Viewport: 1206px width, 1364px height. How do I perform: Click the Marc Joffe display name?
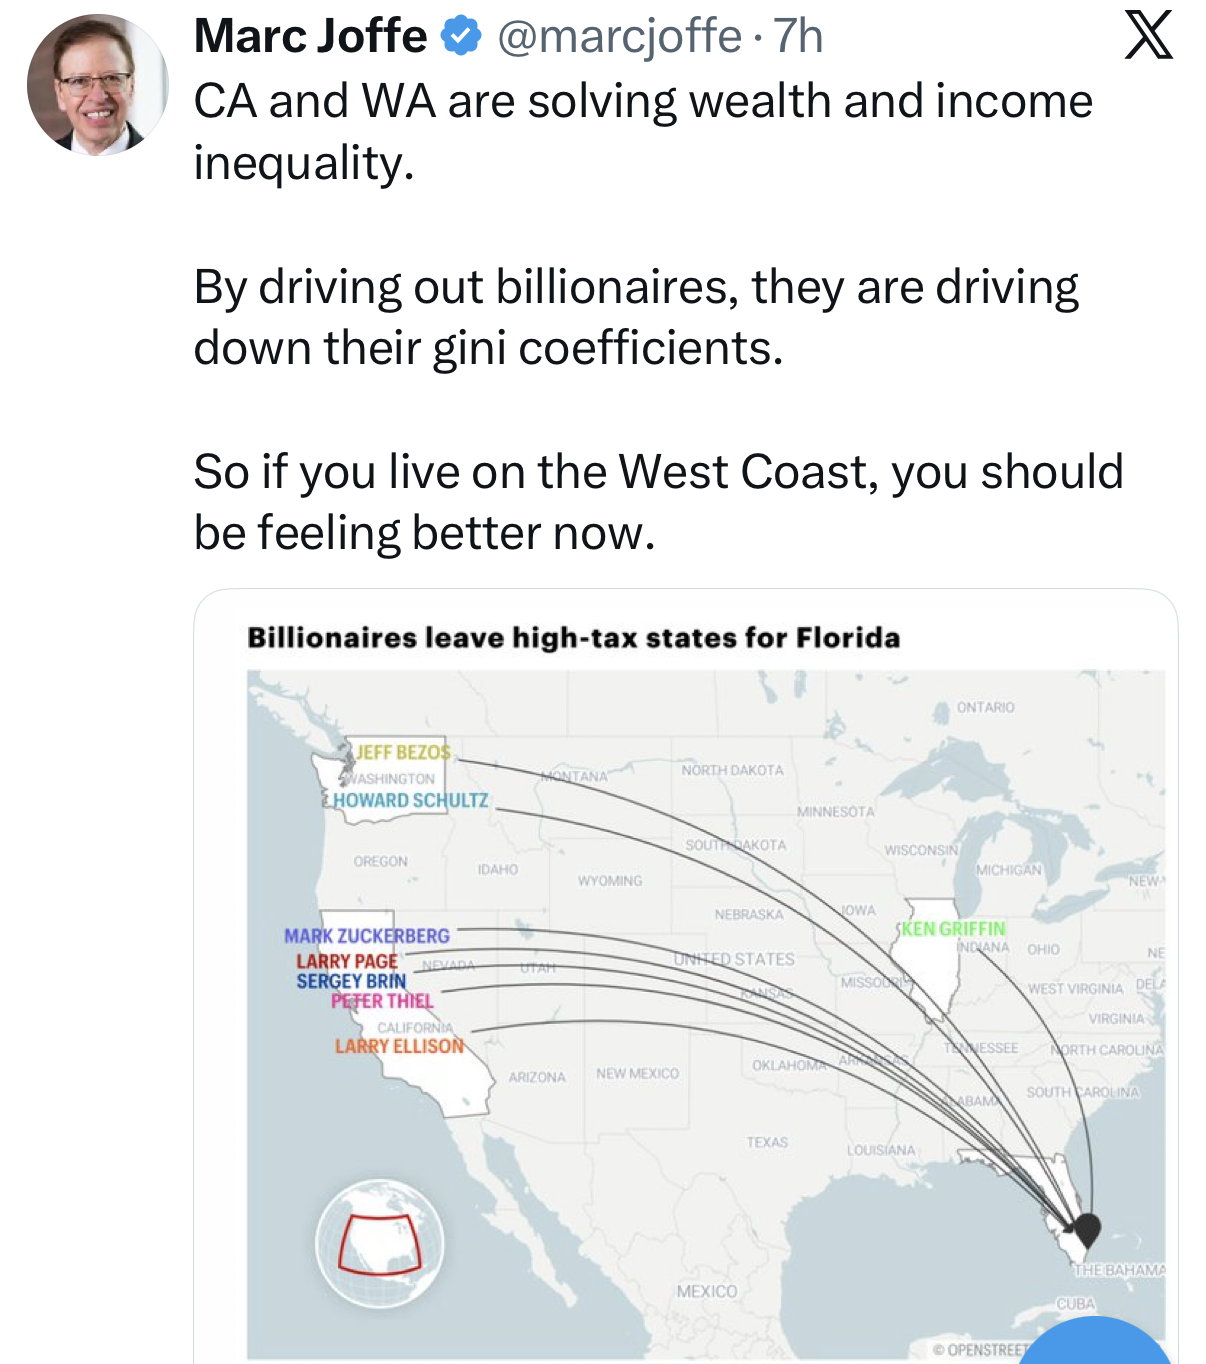pyautogui.click(x=310, y=37)
